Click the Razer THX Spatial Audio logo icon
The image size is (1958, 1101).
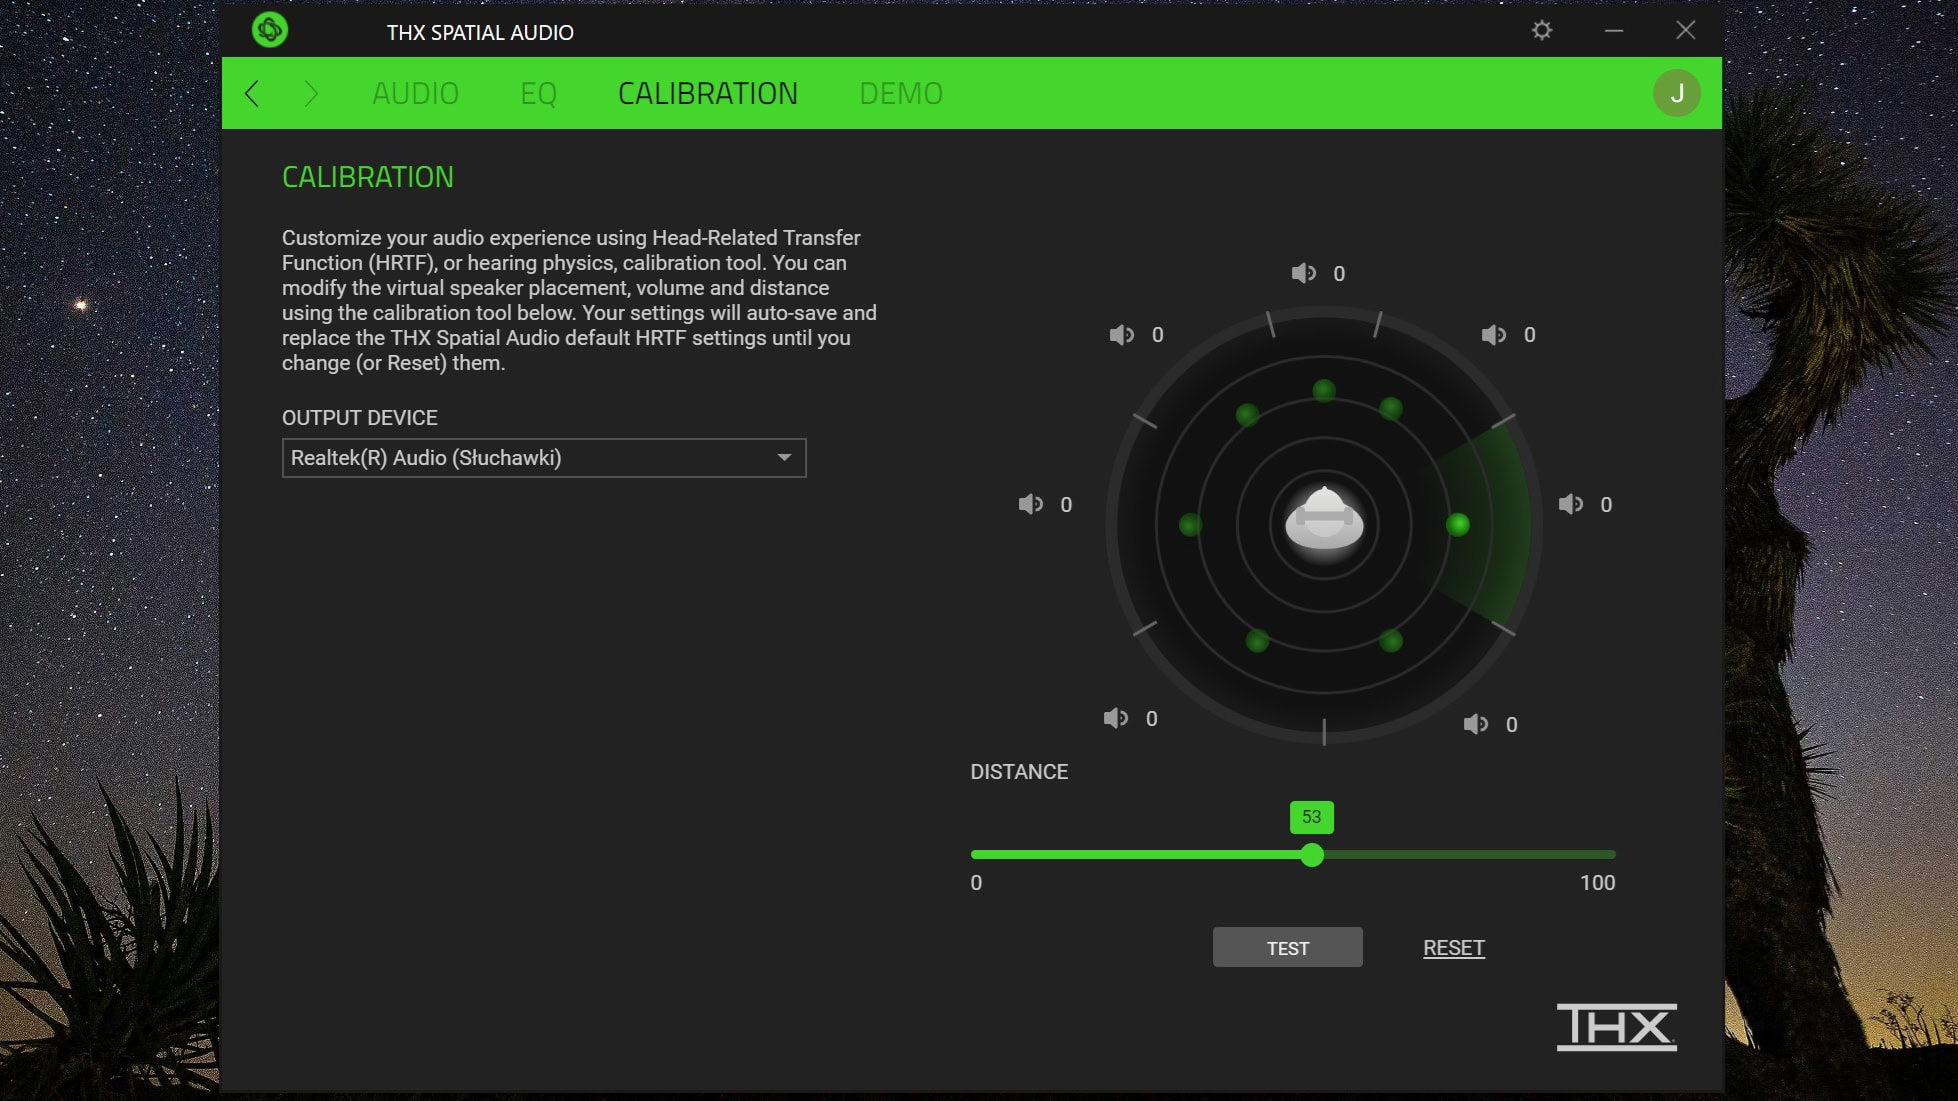click(x=270, y=30)
